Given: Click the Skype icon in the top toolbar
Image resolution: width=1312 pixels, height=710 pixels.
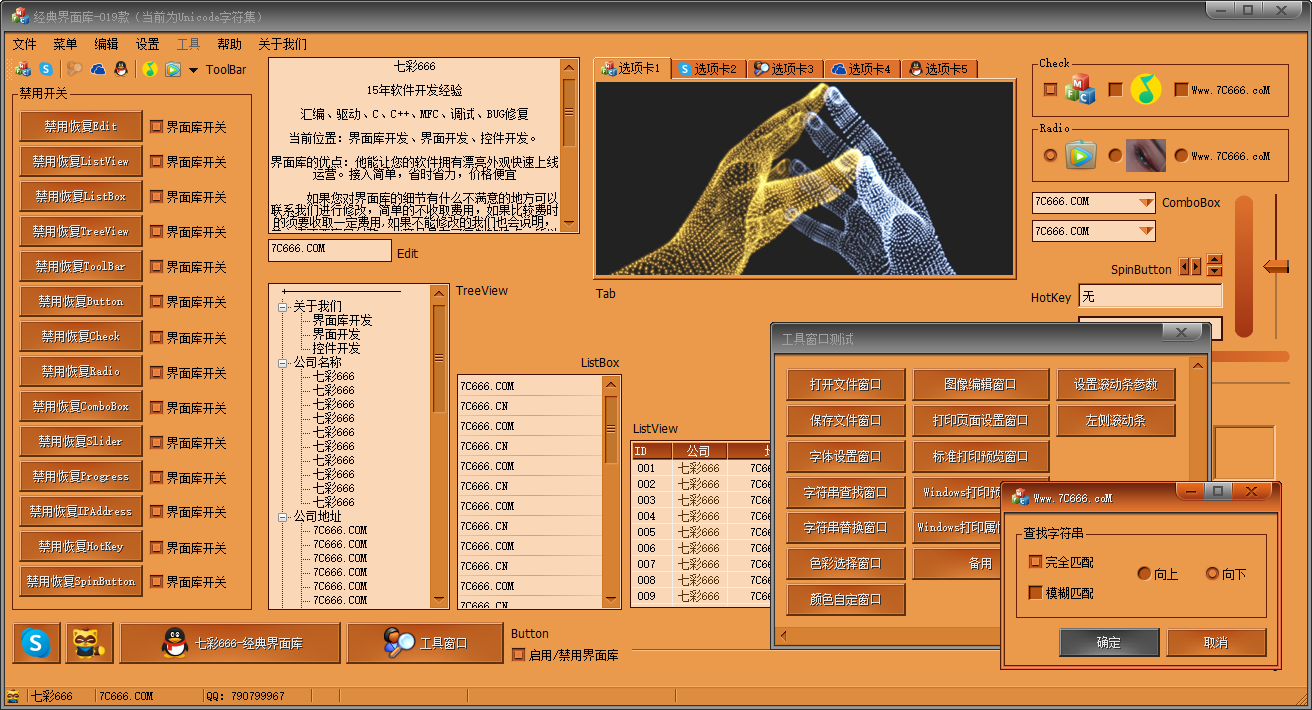Looking at the screenshot, I should tap(46, 69).
